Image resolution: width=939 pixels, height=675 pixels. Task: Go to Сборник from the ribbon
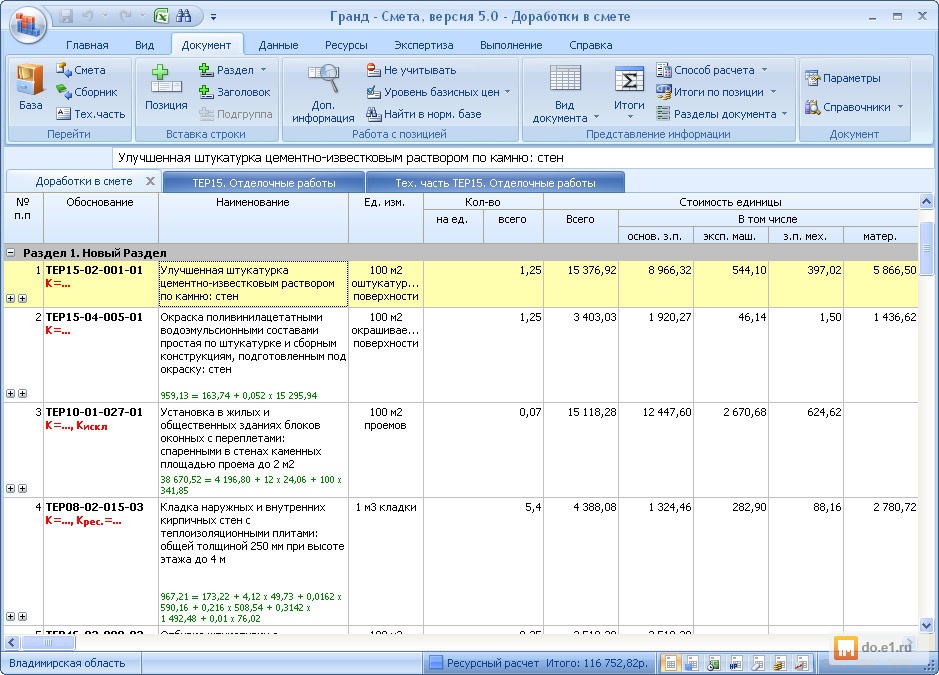point(86,92)
